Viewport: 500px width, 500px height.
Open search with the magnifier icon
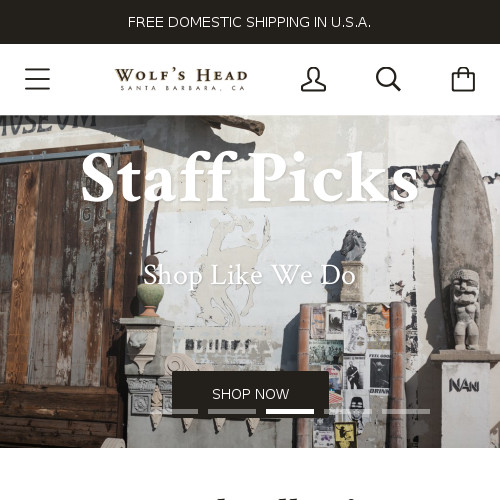click(x=388, y=79)
